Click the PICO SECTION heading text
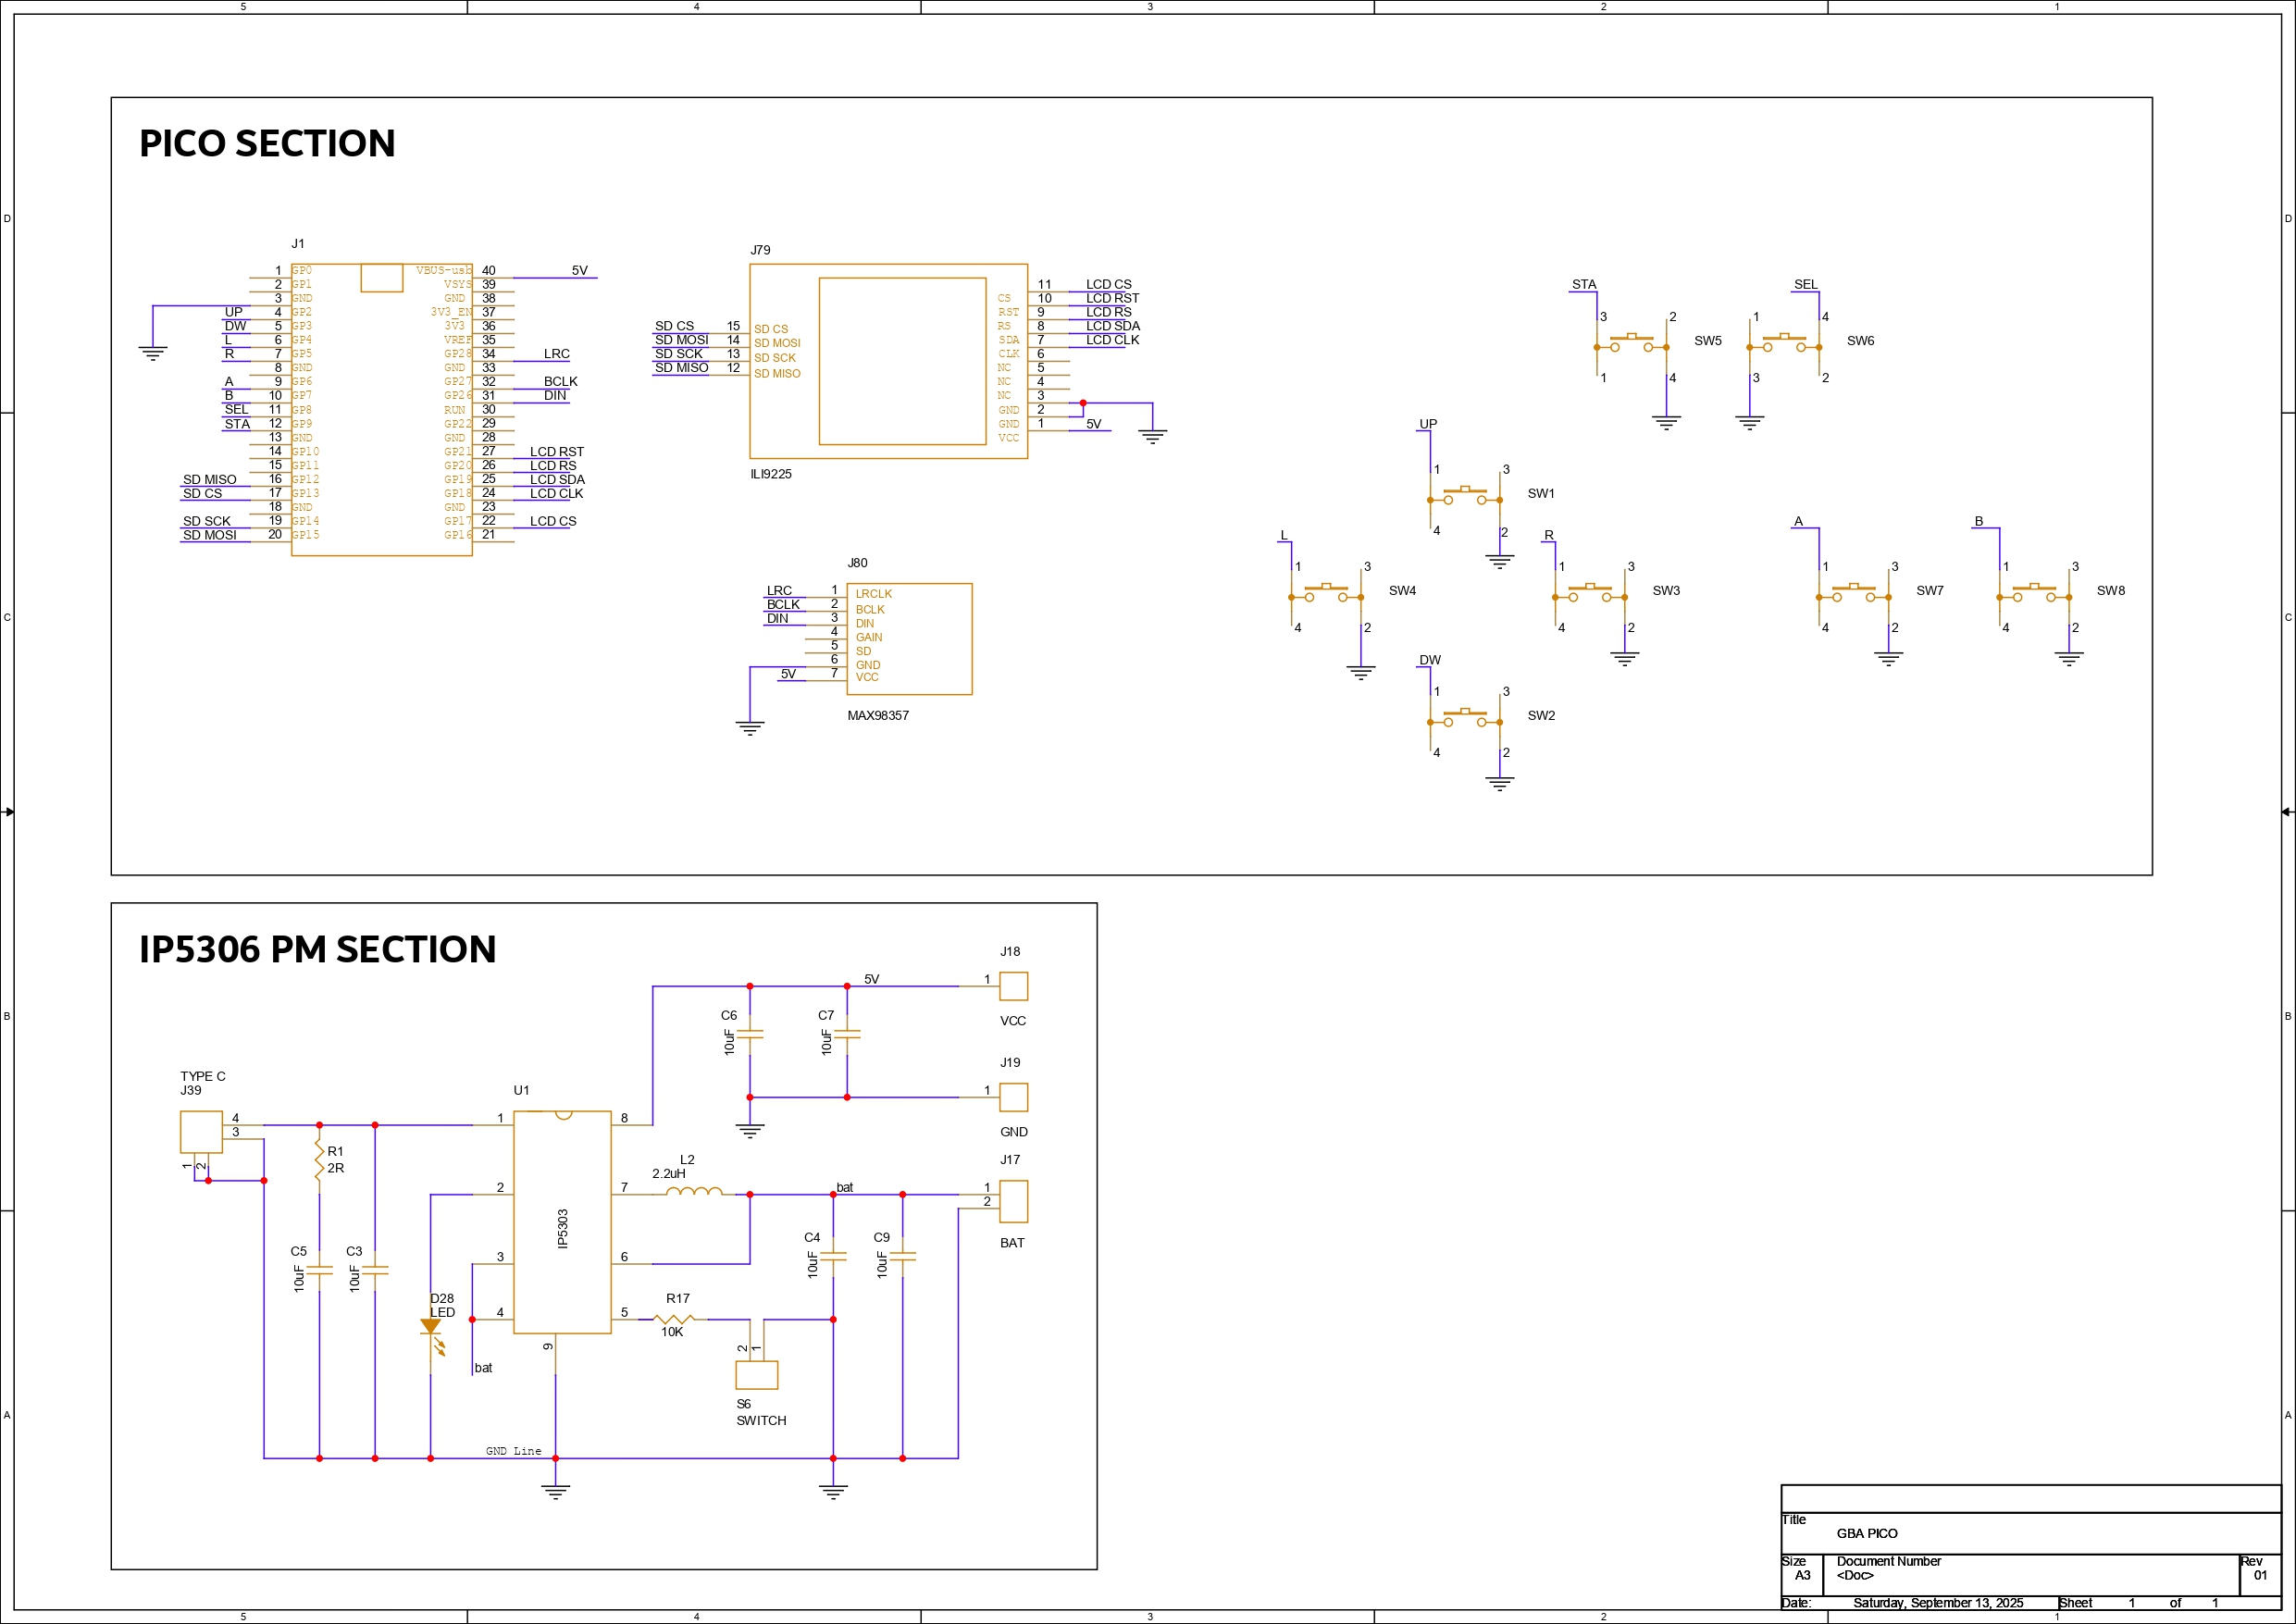2296x1624 pixels. 267,143
